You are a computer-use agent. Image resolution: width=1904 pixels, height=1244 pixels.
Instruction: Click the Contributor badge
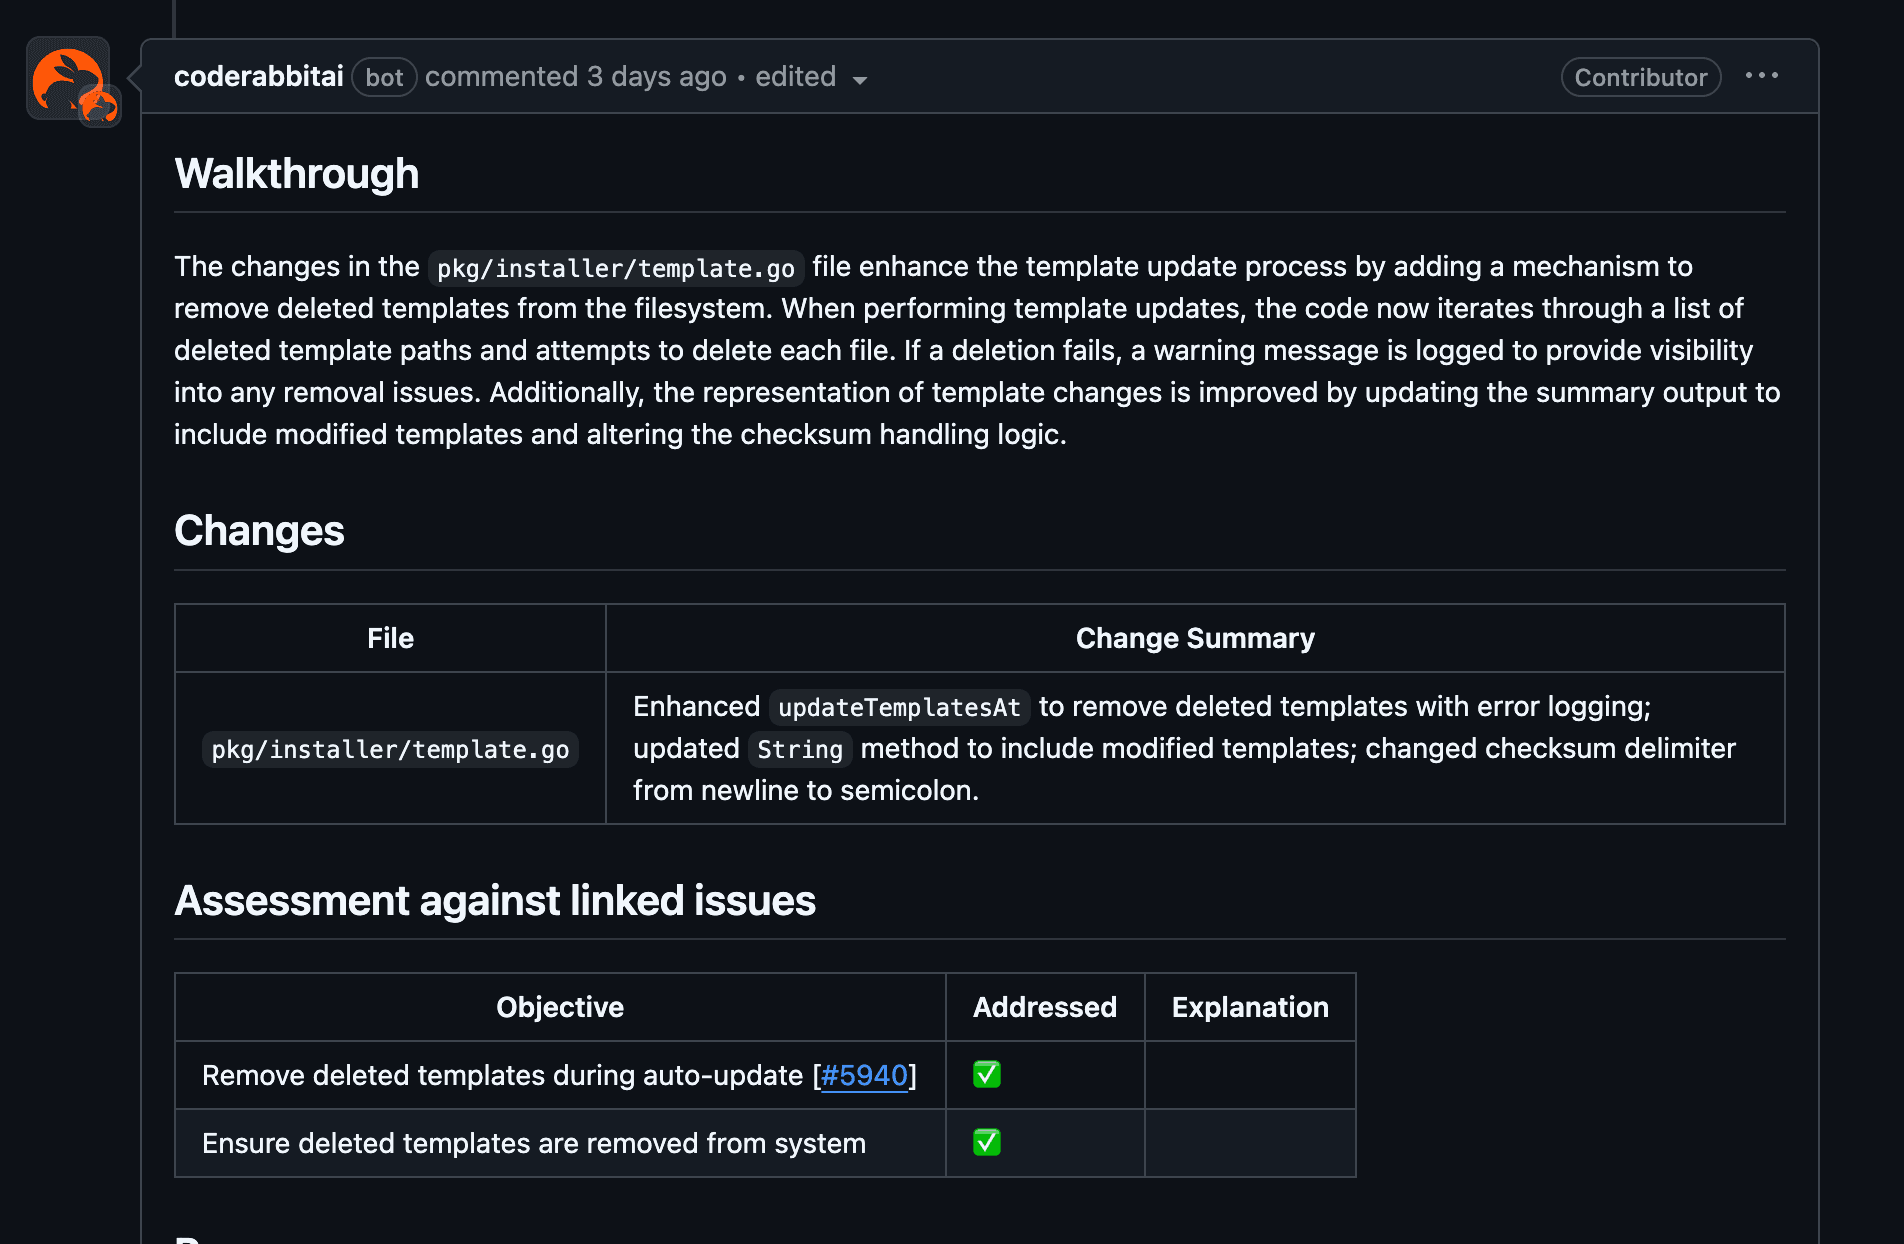[1640, 77]
